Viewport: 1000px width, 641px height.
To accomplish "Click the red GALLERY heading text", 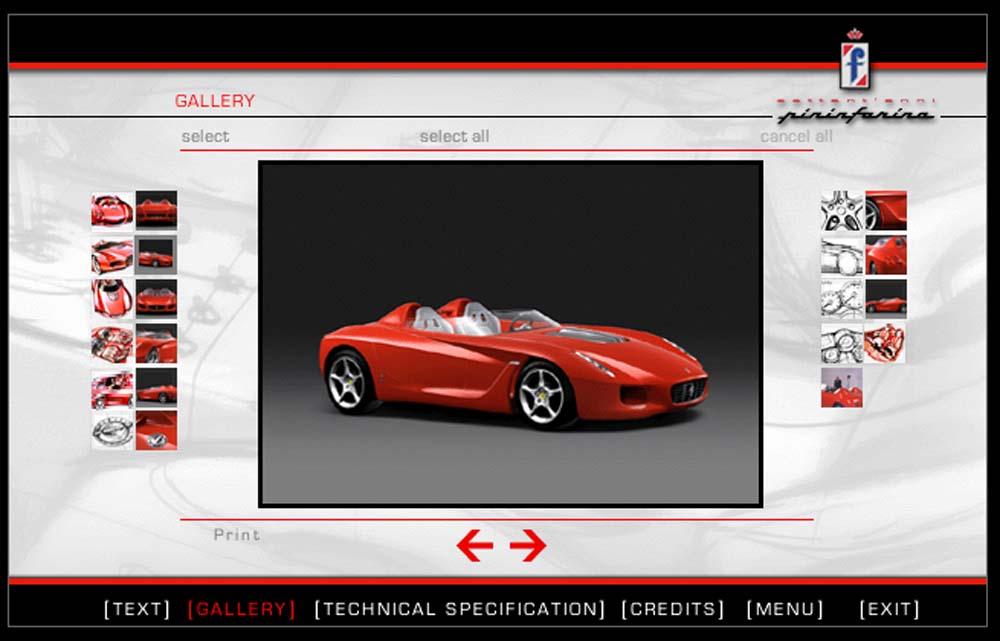I will (215, 101).
